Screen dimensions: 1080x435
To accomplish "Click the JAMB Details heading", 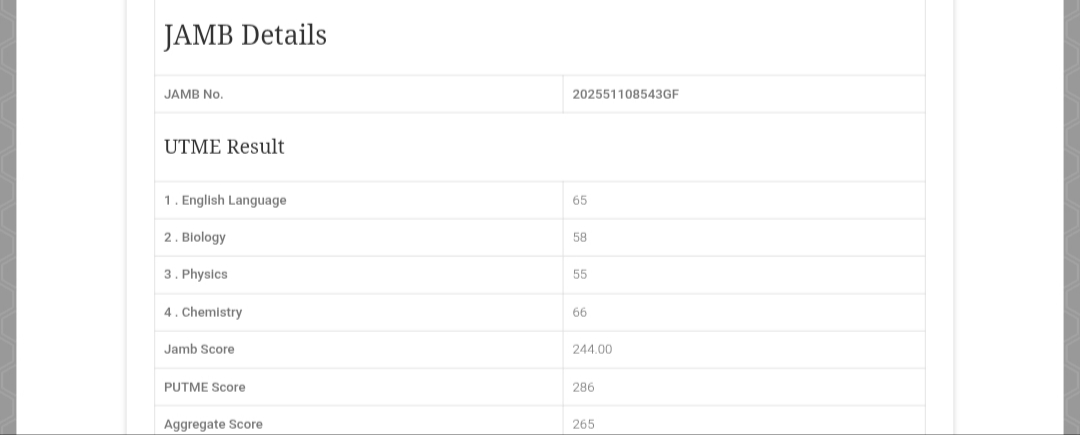I will pyautogui.click(x=245, y=36).
